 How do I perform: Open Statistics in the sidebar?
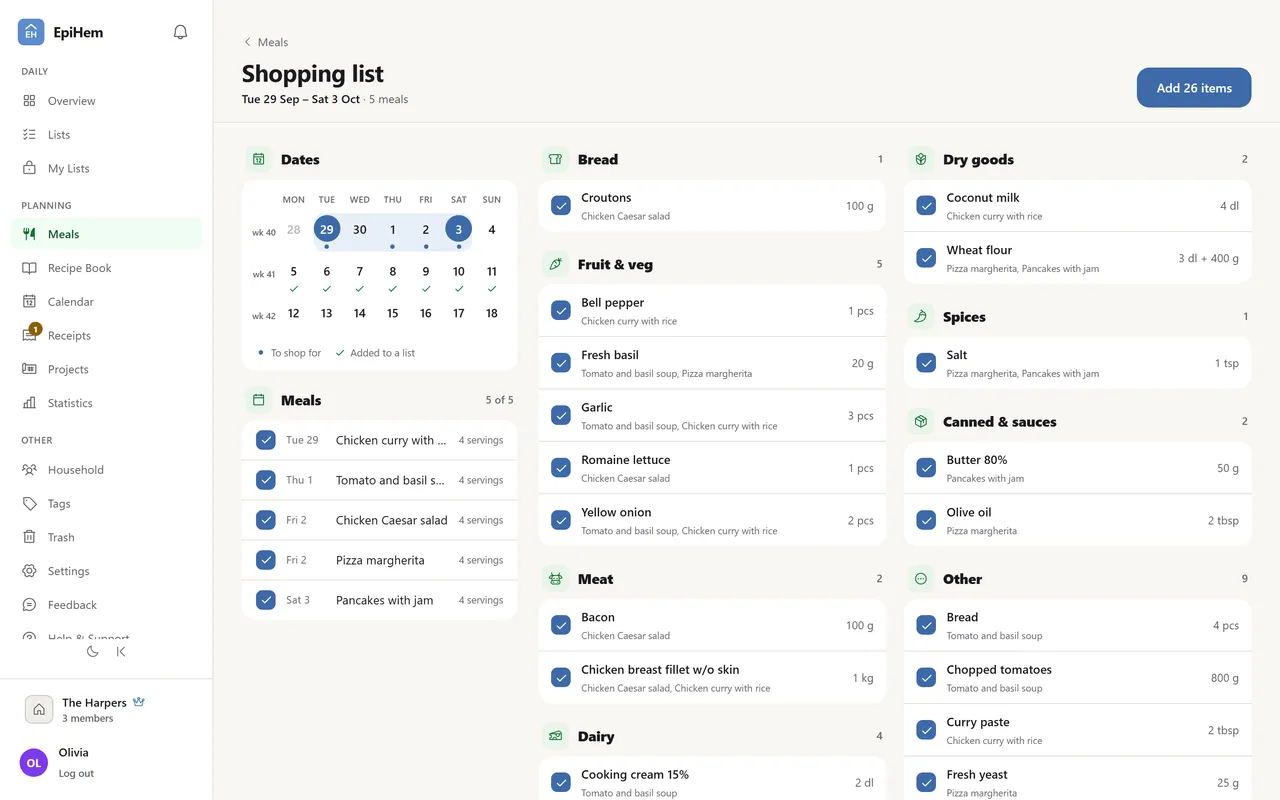(106, 403)
